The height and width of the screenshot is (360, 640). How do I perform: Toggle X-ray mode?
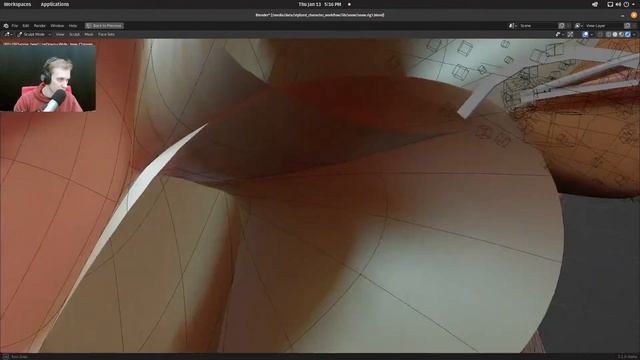point(600,34)
